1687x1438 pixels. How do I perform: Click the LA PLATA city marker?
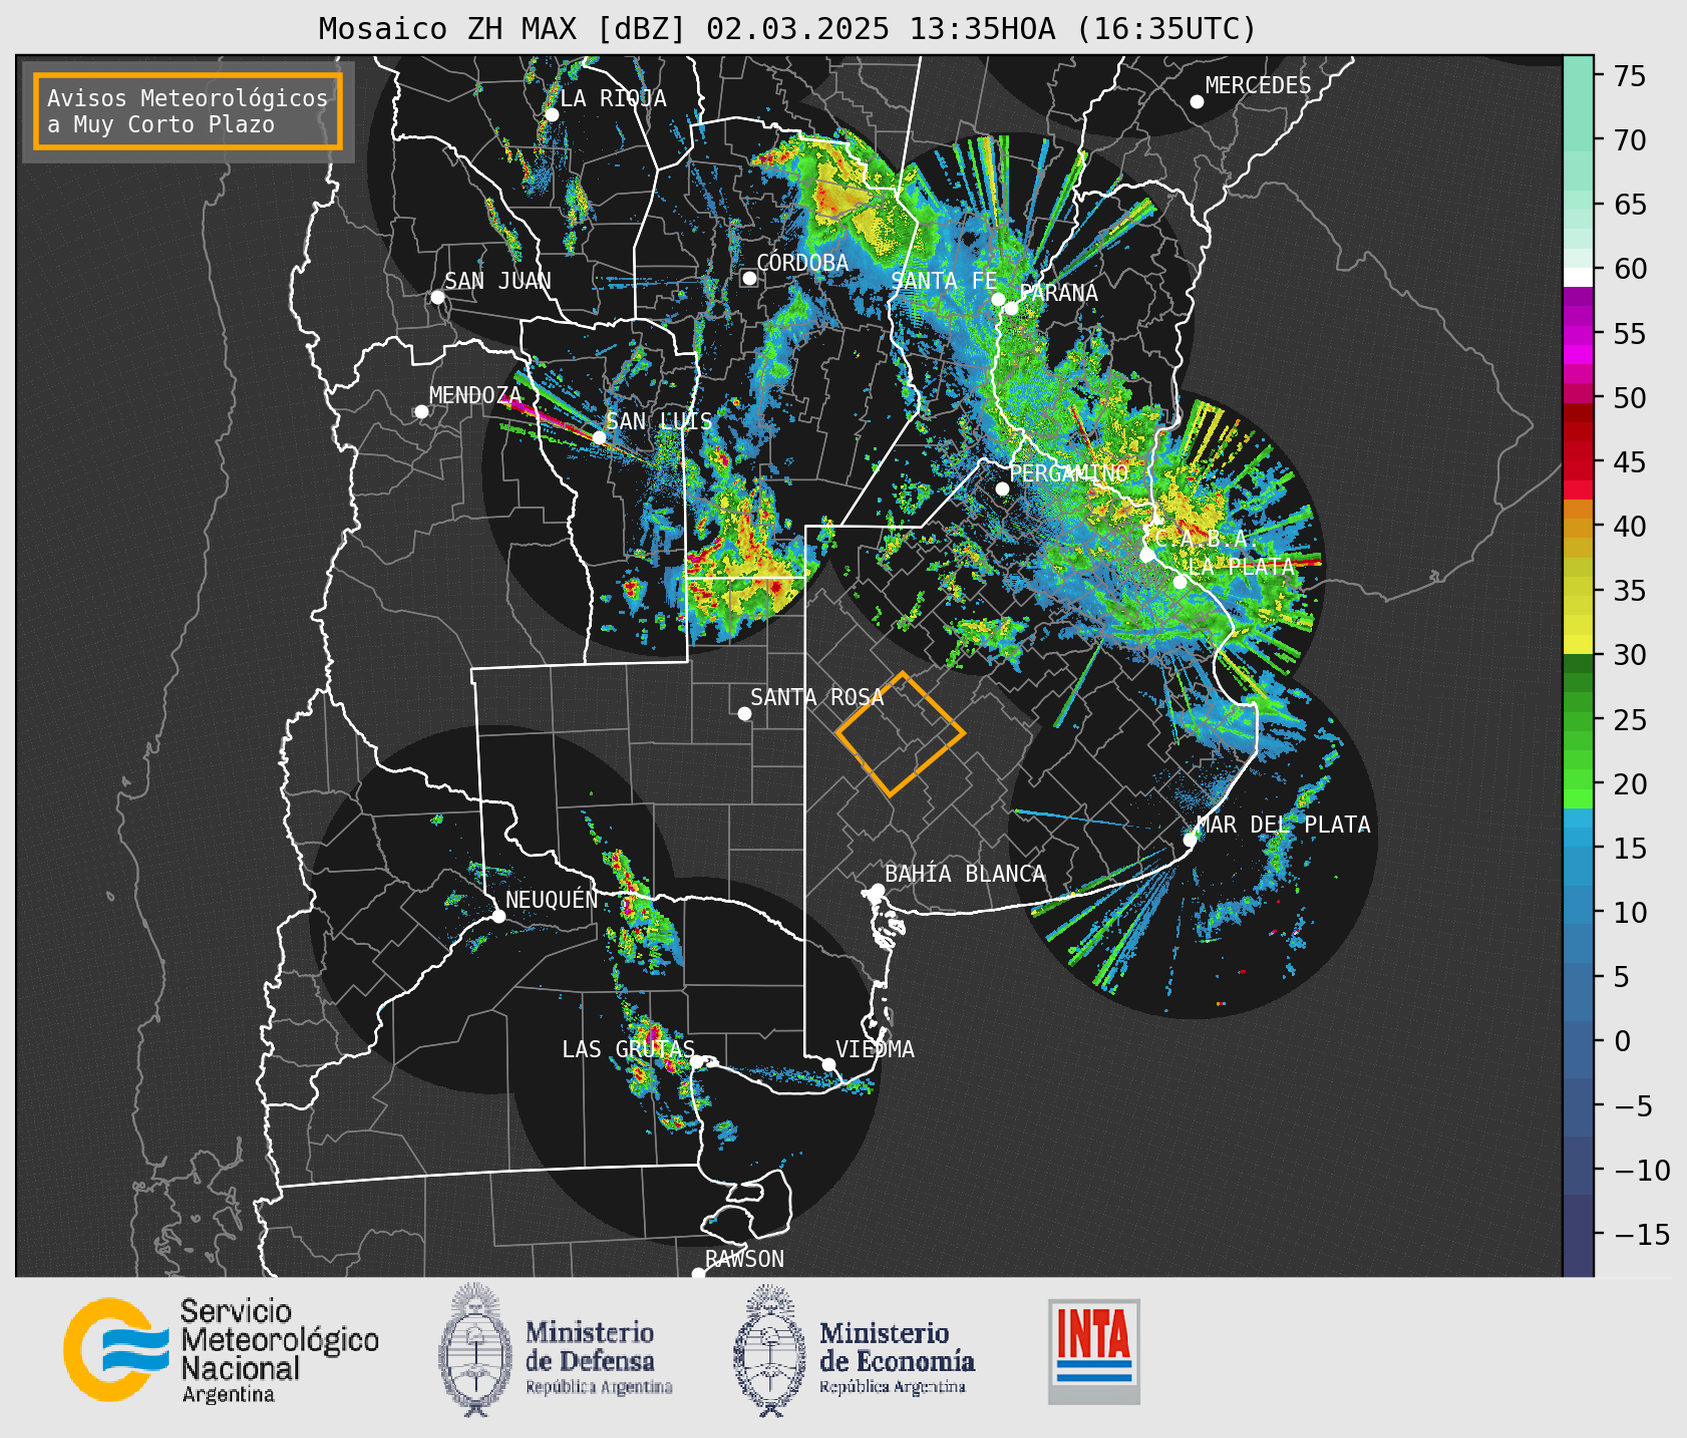tap(1180, 582)
